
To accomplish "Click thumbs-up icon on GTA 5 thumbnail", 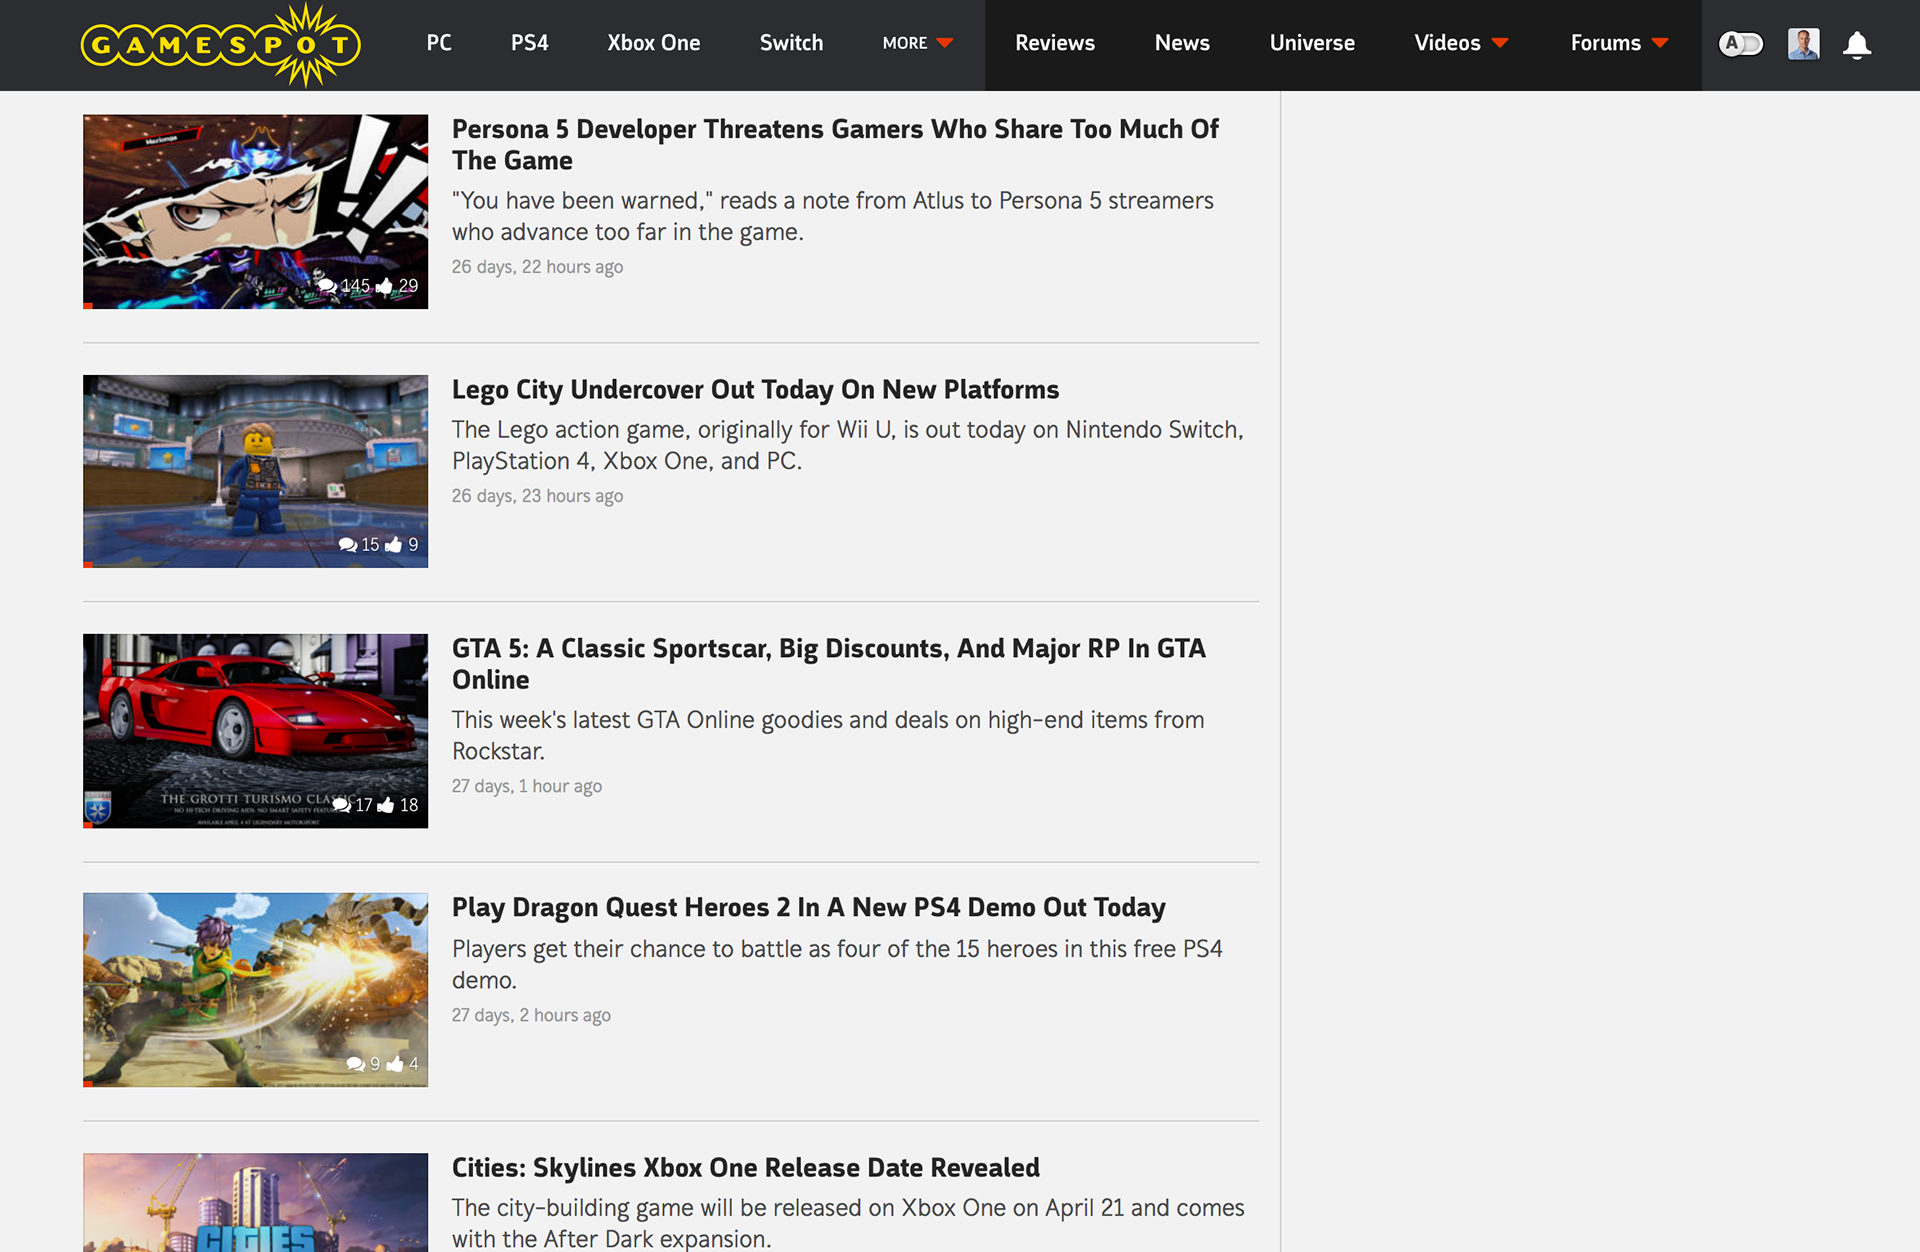I will pos(386,805).
